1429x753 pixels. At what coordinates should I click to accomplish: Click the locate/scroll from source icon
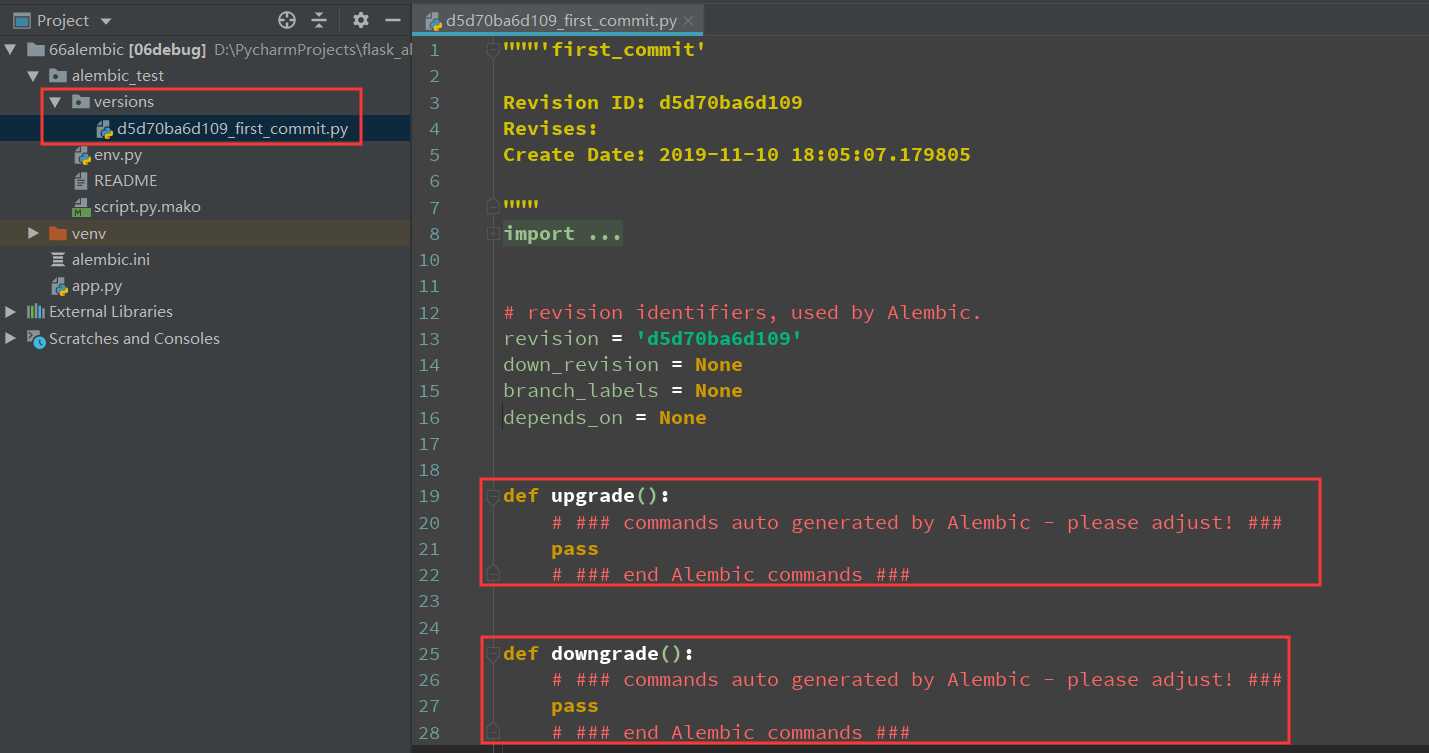pos(287,20)
